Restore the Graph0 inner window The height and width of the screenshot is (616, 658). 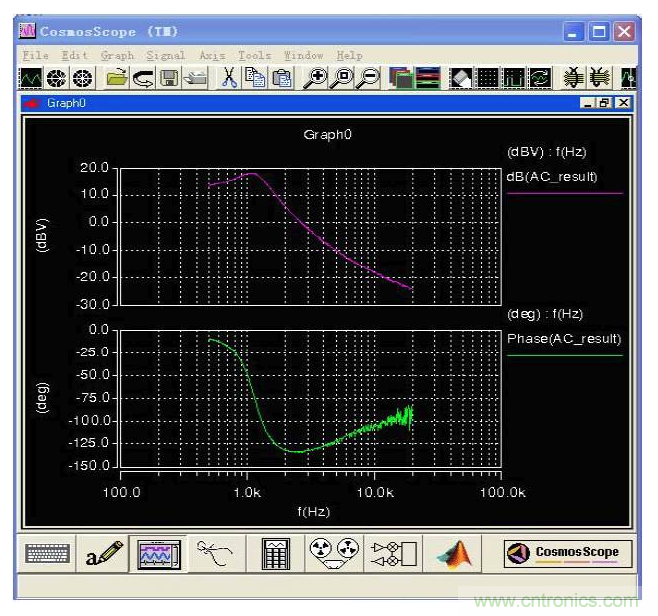606,103
